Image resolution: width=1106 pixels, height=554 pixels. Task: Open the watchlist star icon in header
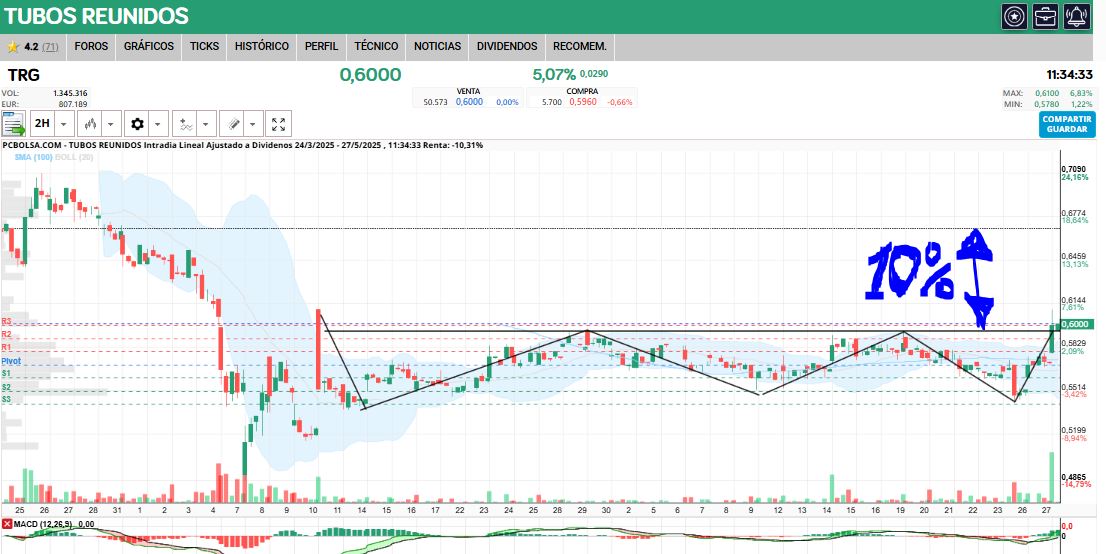(x=1014, y=16)
